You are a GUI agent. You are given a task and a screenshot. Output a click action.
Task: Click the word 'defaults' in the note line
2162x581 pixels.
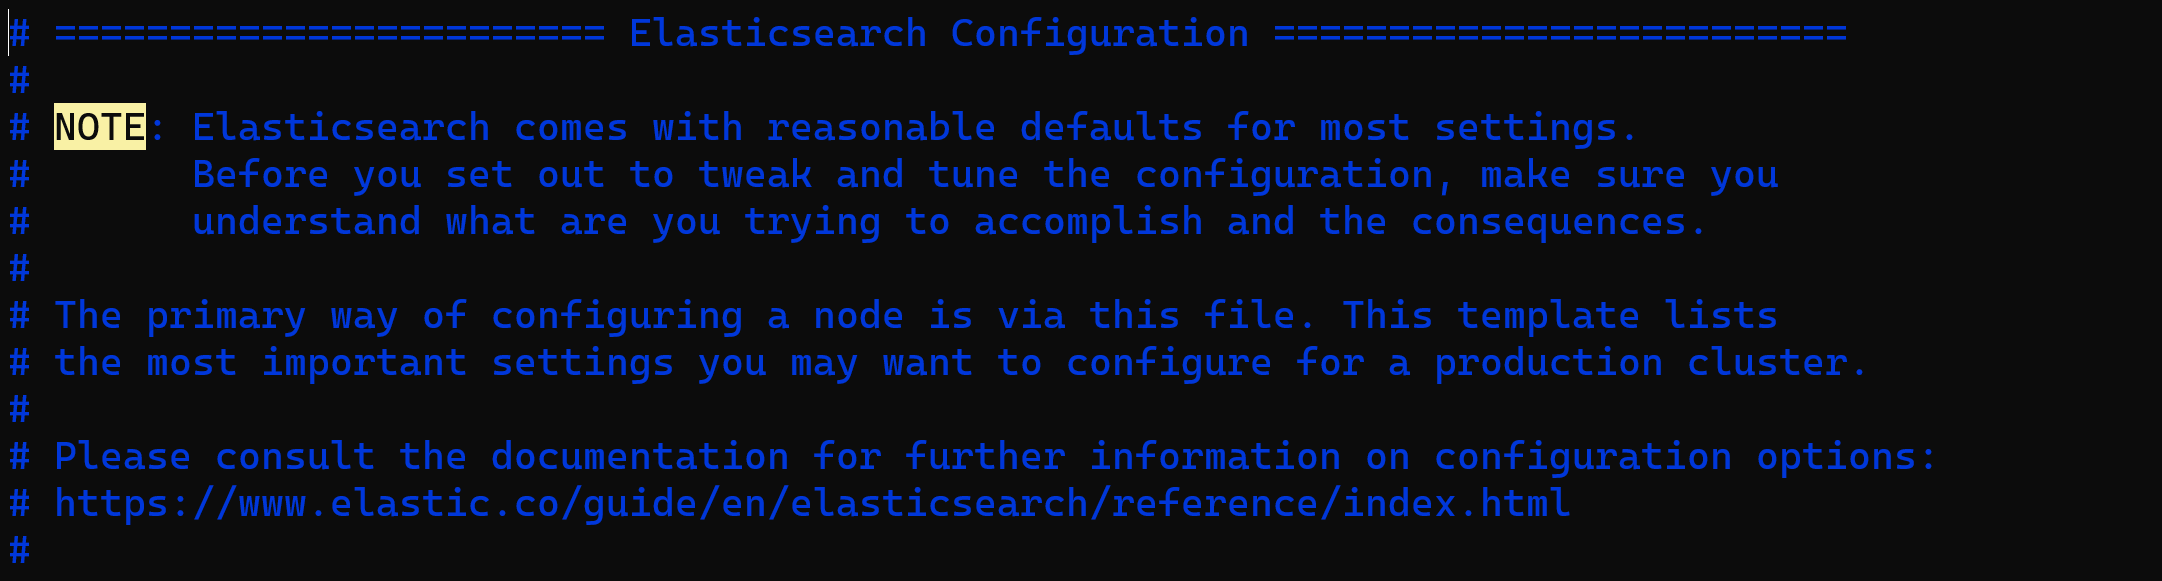pyautogui.click(x=1111, y=127)
